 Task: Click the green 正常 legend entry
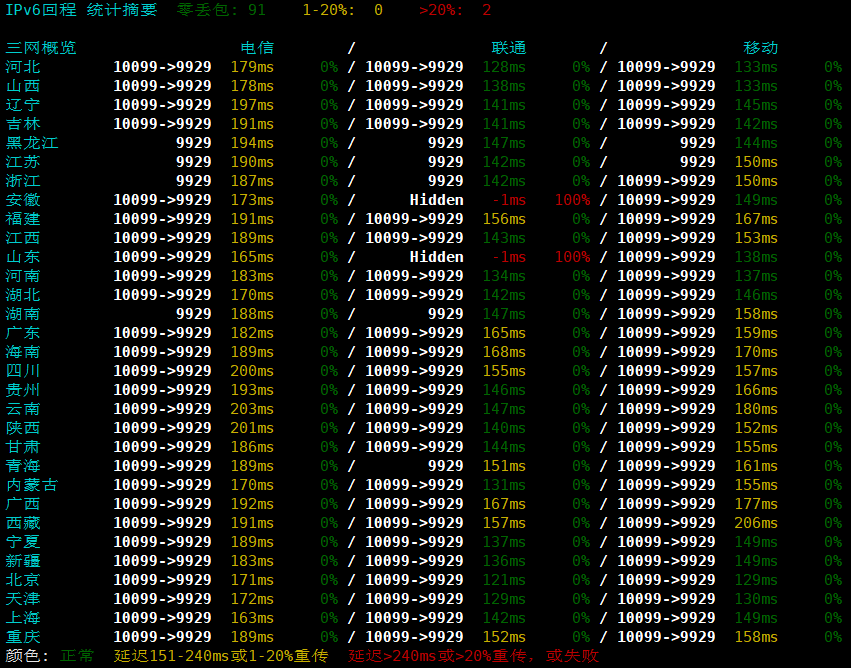point(77,656)
